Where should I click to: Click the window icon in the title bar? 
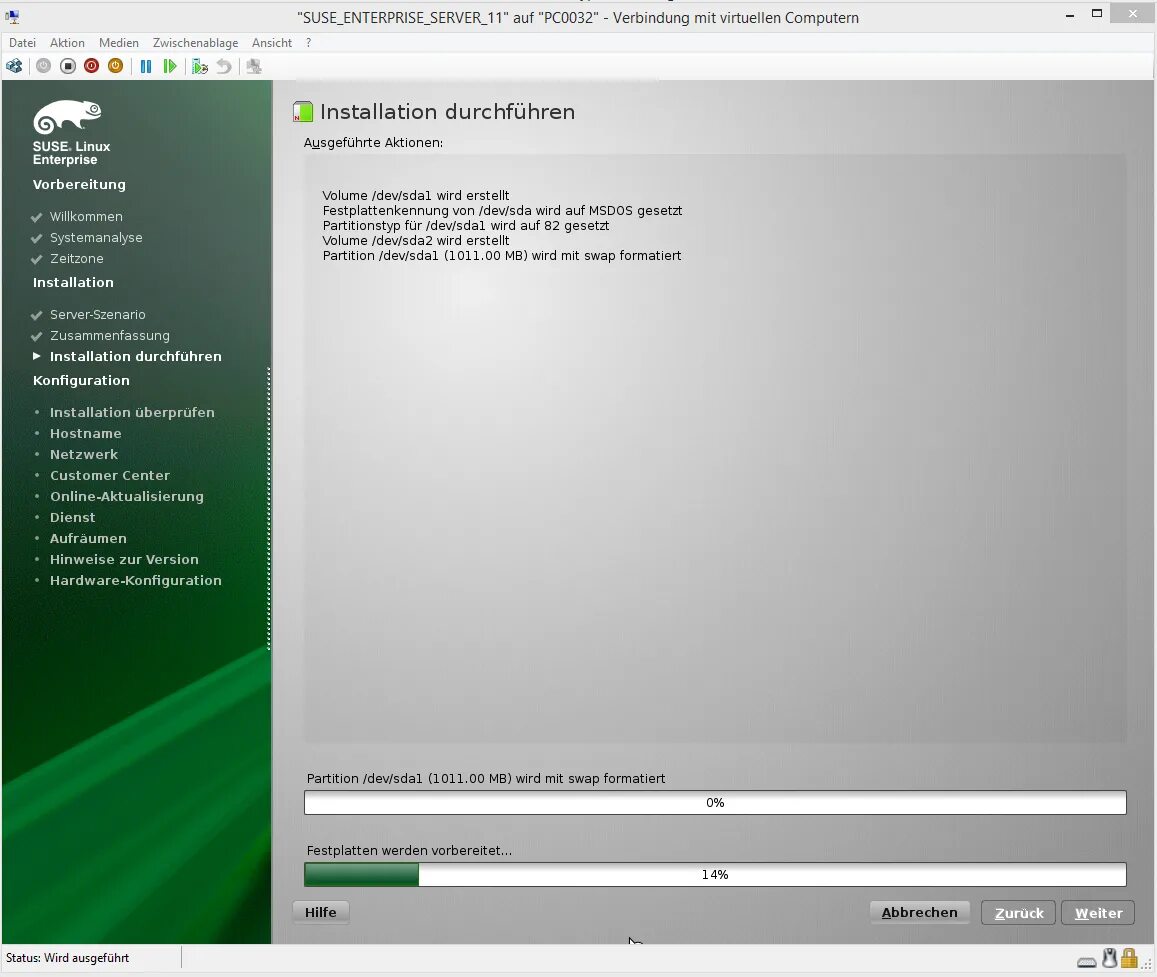tap(13, 17)
